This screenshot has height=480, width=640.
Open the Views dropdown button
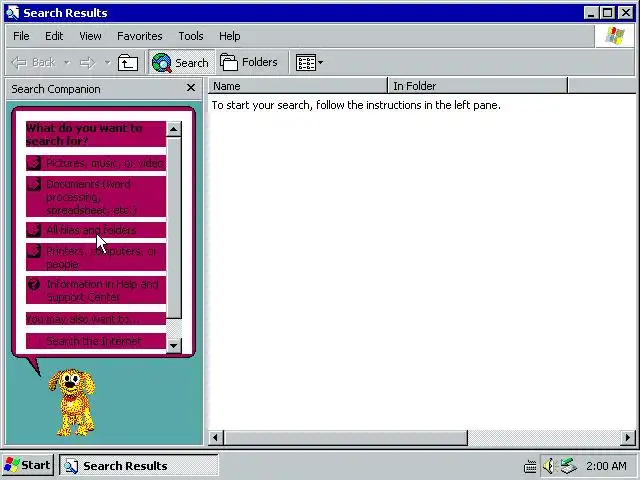click(309, 62)
